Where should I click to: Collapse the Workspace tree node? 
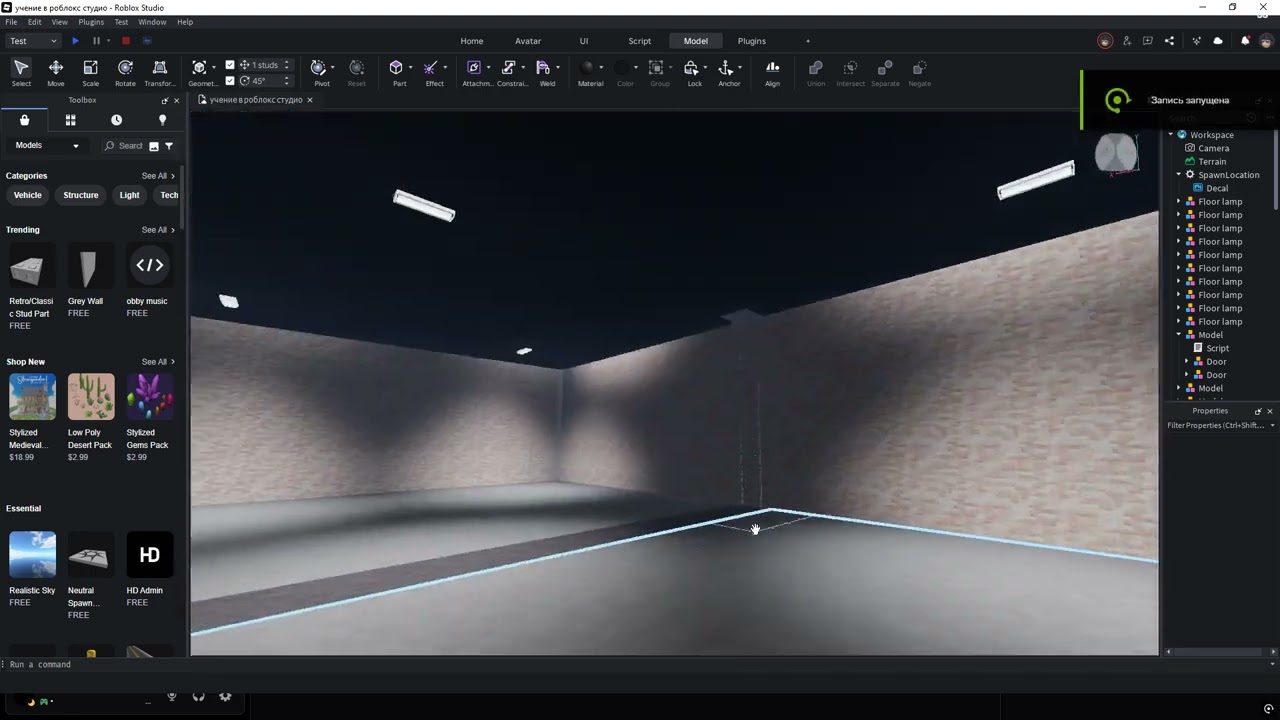(x=1171, y=135)
